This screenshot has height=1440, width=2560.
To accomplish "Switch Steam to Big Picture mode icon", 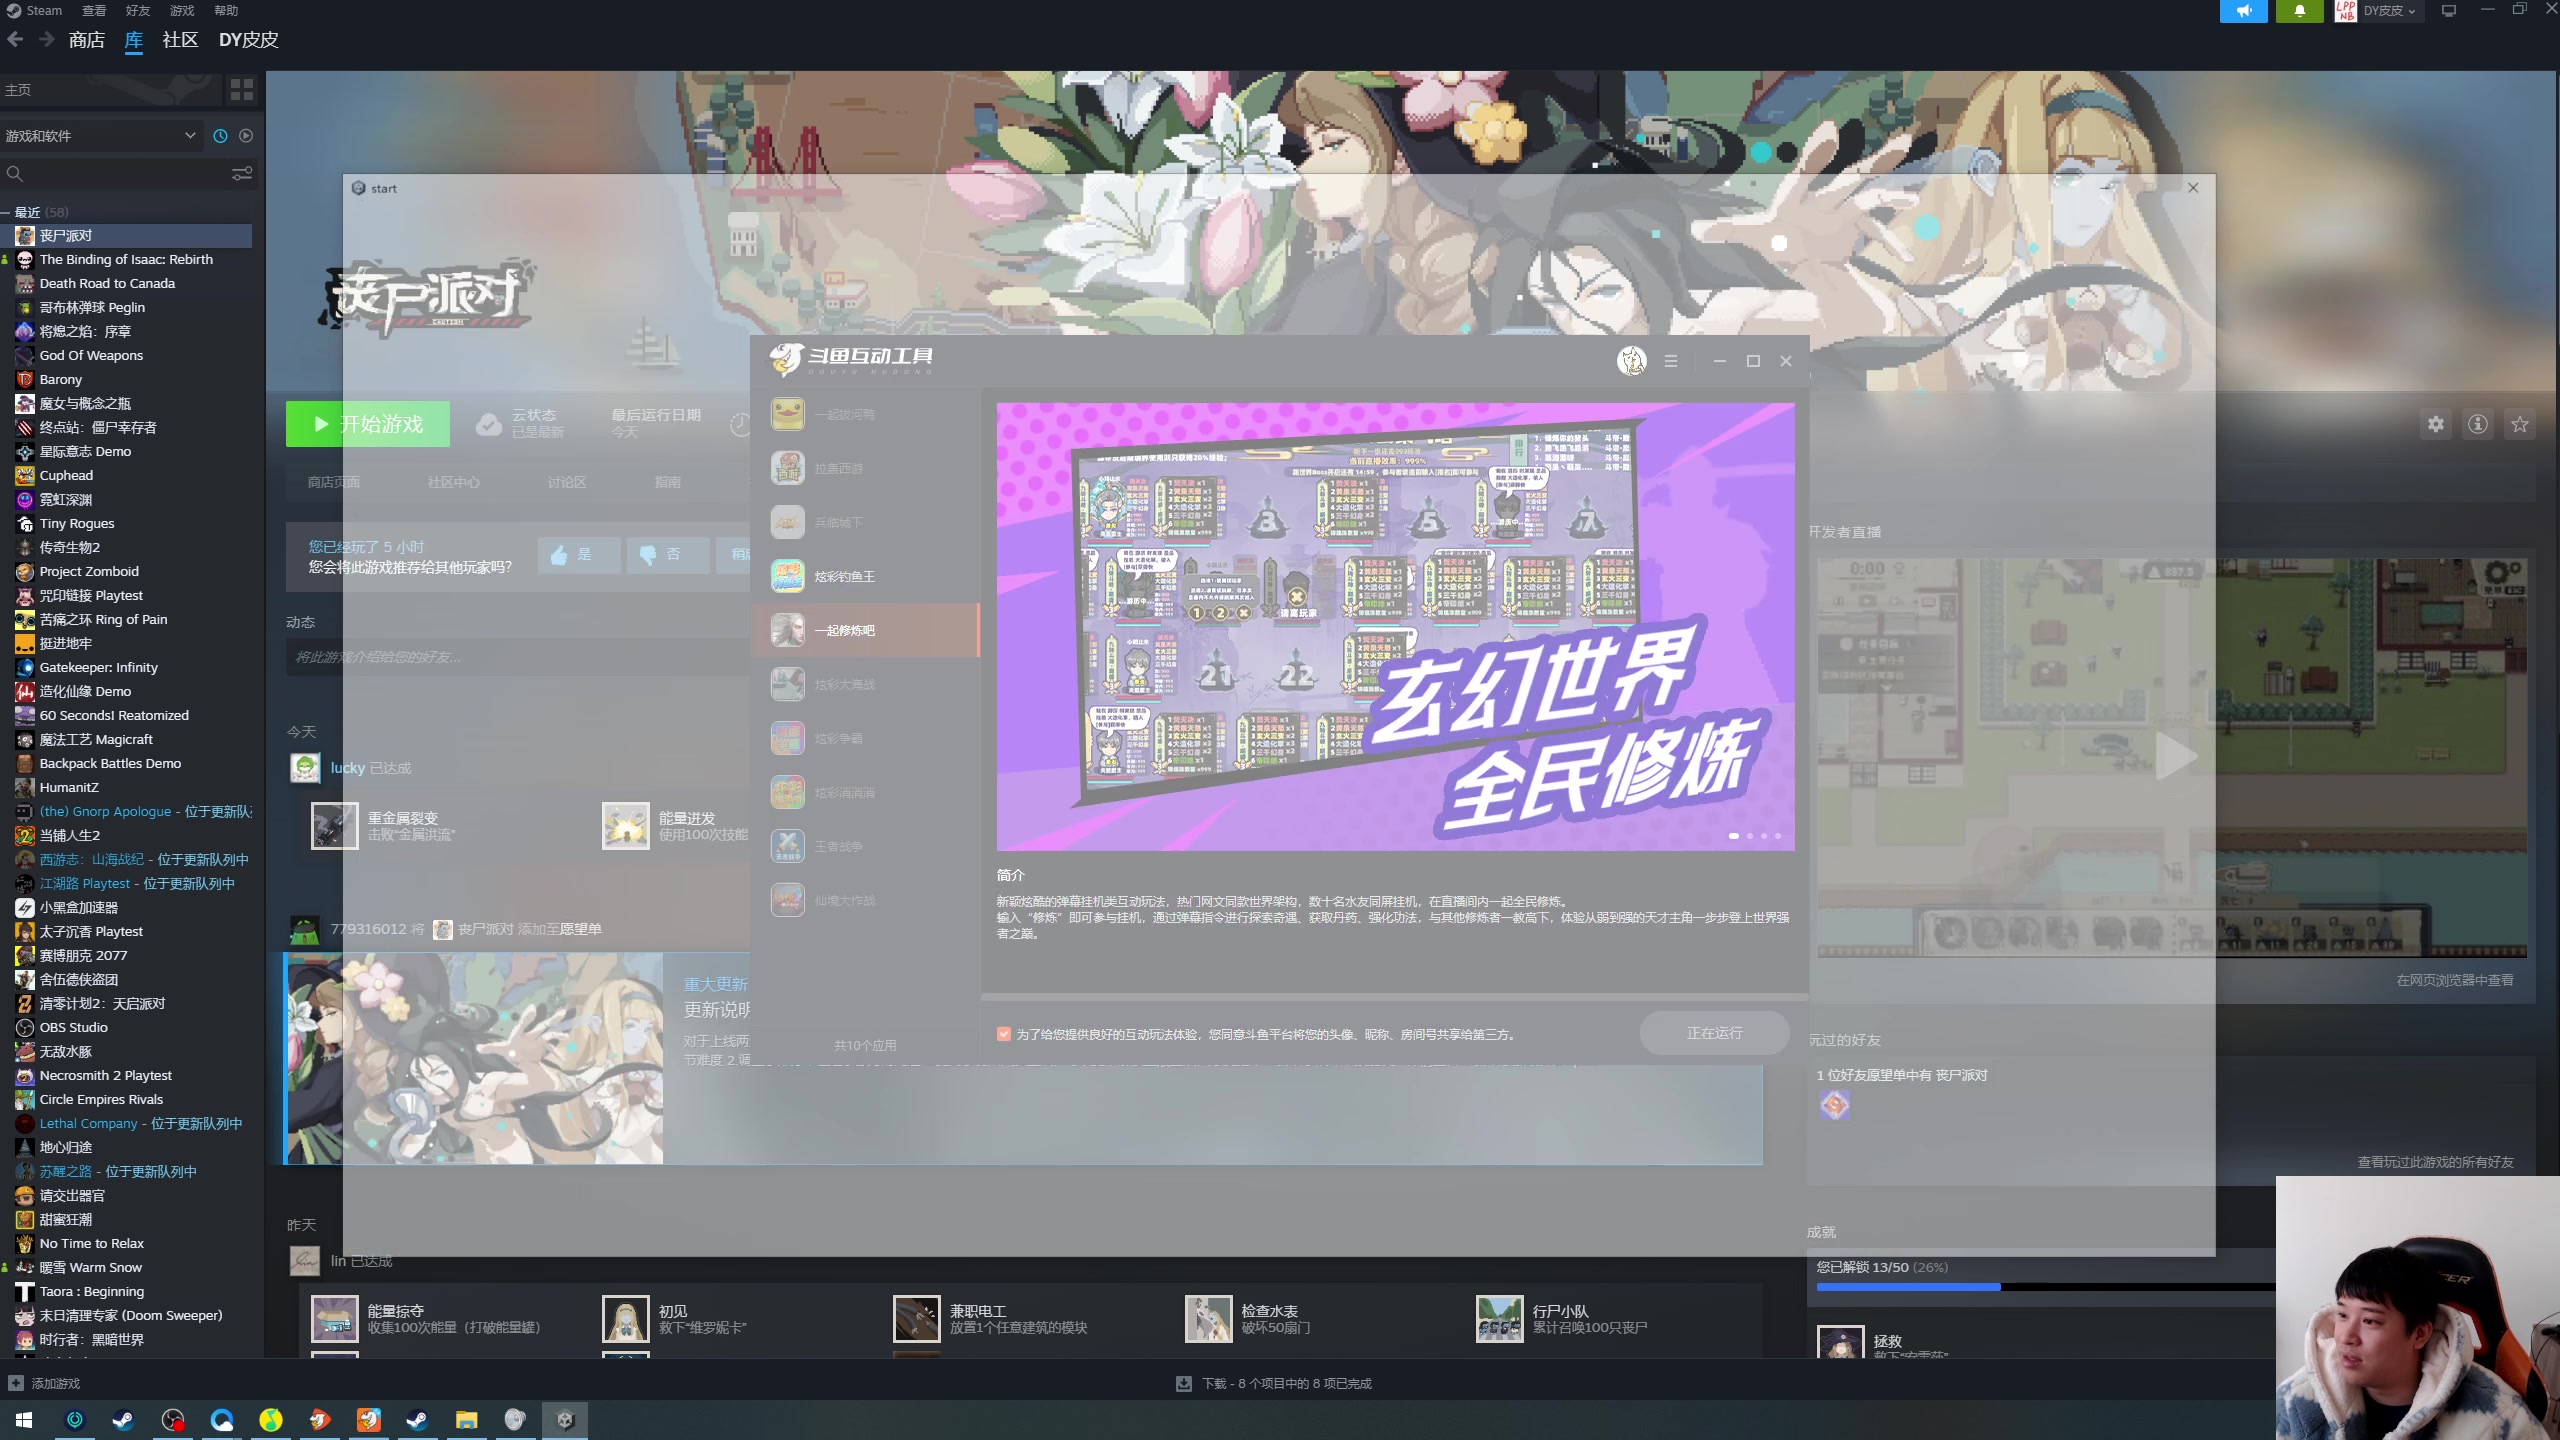I will pyautogui.click(x=2449, y=11).
